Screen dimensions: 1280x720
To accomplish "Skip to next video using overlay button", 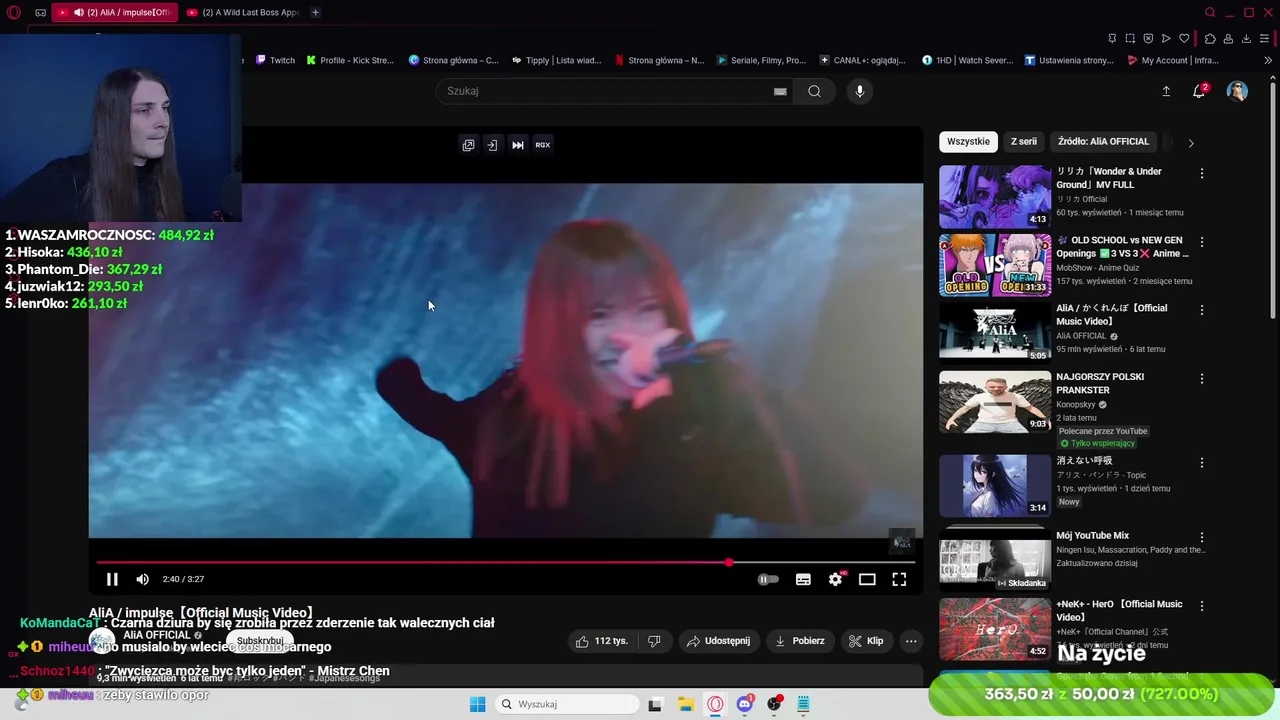I will click(518, 145).
